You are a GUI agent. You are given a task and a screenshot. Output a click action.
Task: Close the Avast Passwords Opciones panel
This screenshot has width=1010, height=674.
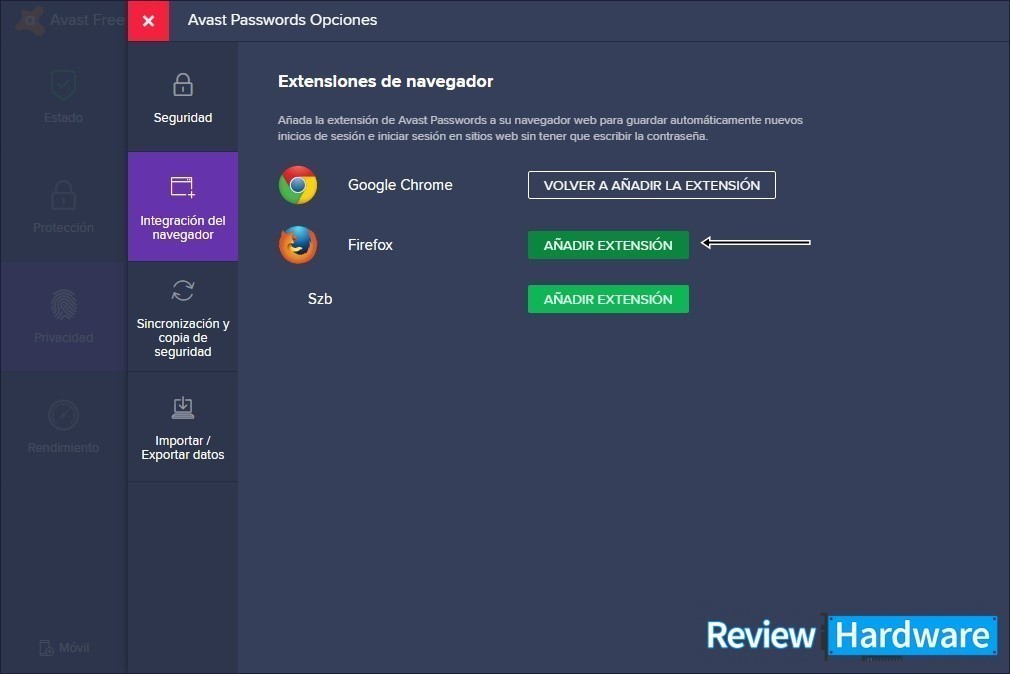(148, 21)
